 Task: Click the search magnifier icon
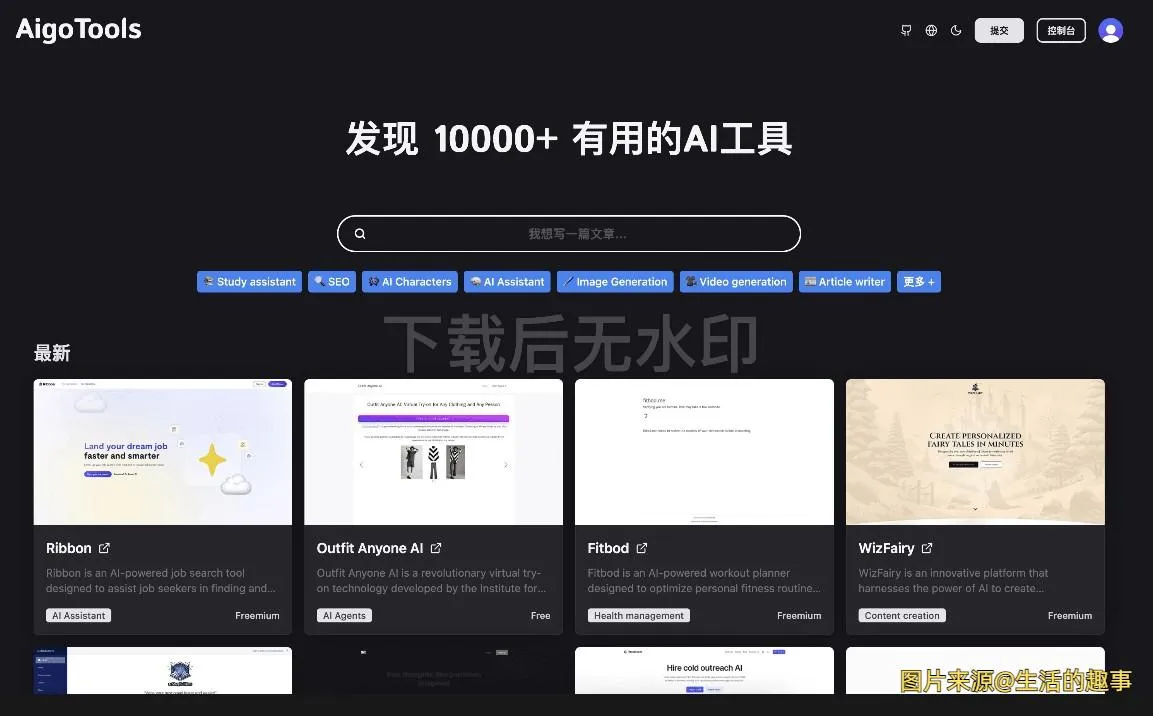click(359, 233)
